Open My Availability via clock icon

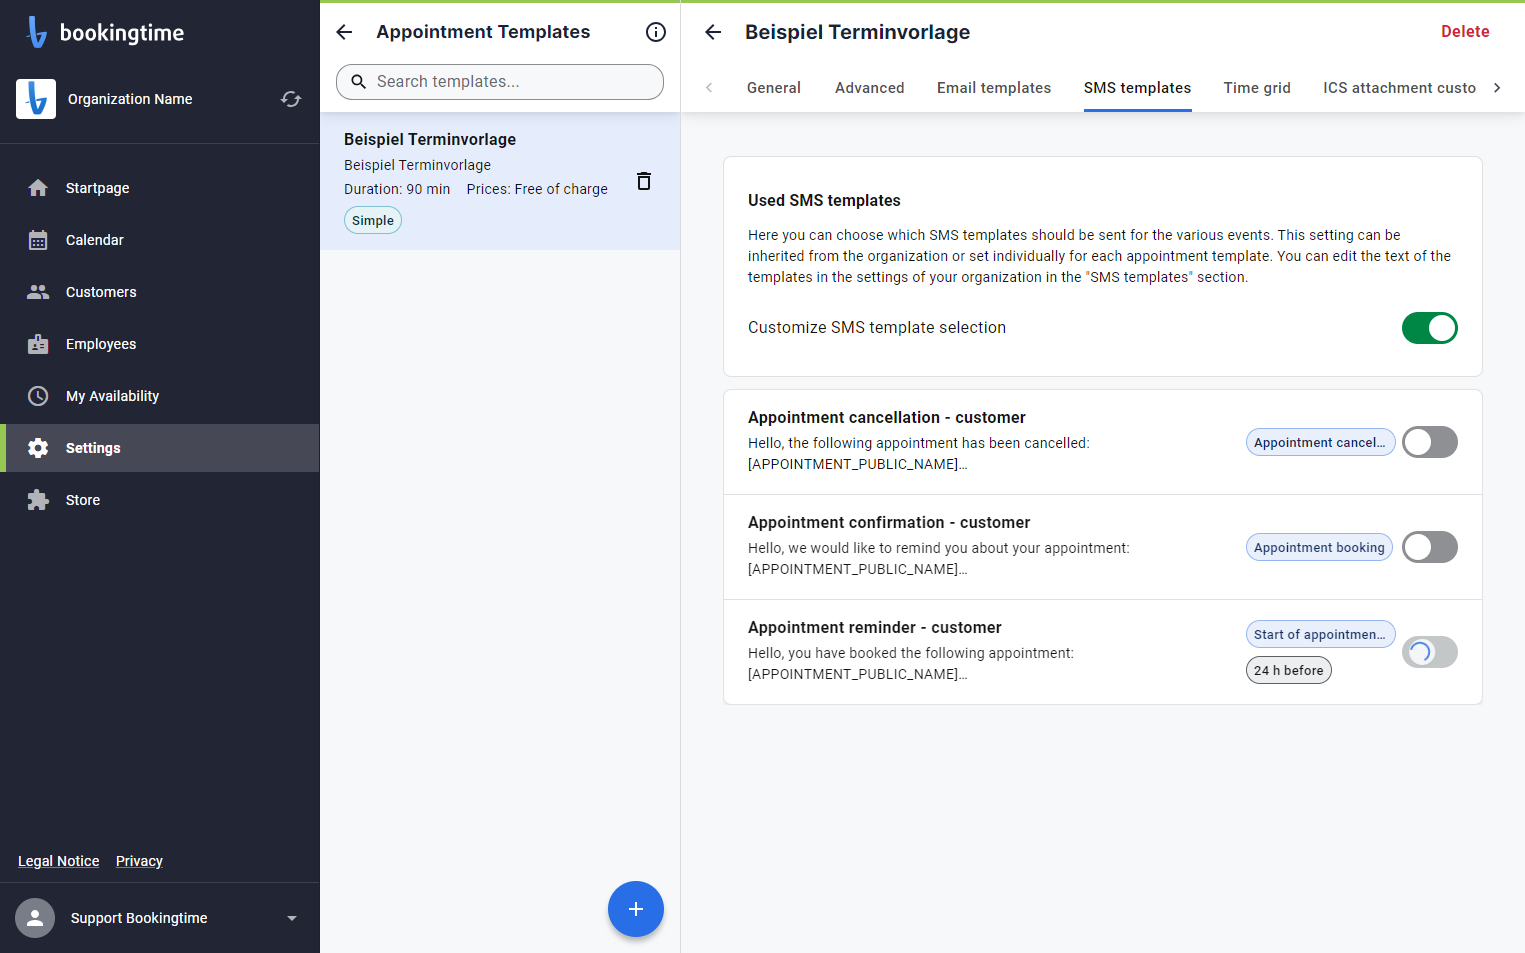38,396
